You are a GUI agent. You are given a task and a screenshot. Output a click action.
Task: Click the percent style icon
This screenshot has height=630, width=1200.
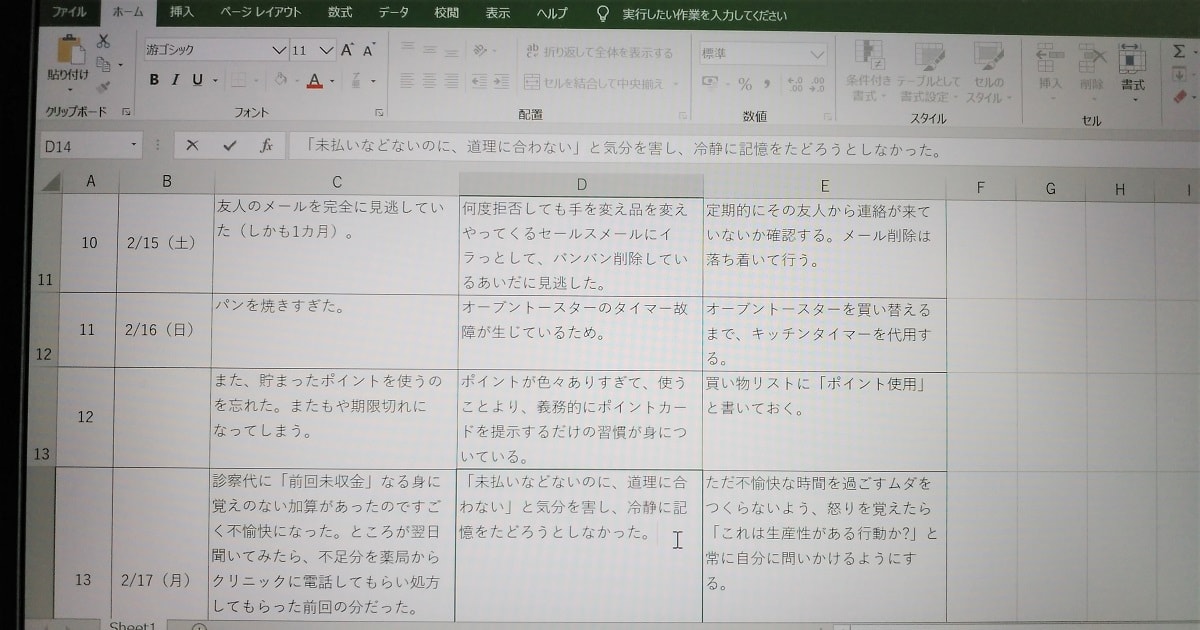[745, 84]
